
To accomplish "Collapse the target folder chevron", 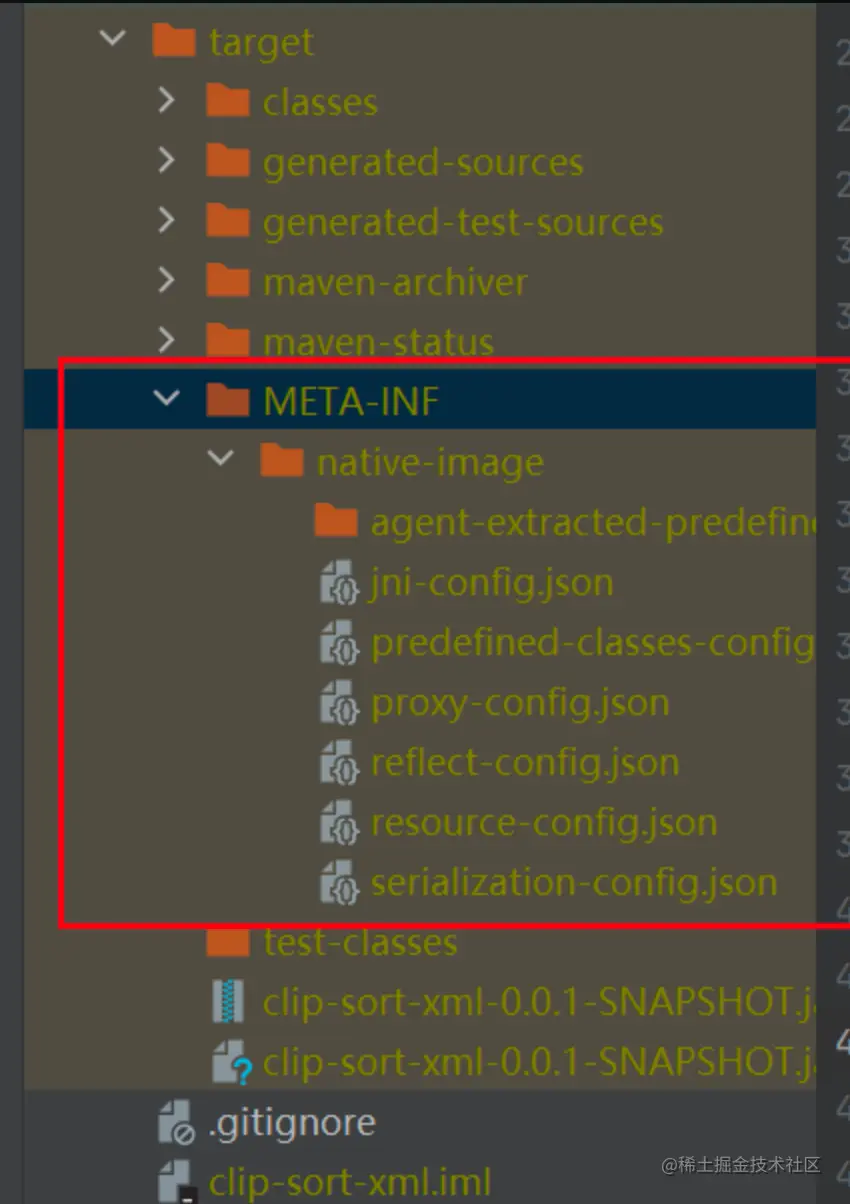I will coord(113,40).
